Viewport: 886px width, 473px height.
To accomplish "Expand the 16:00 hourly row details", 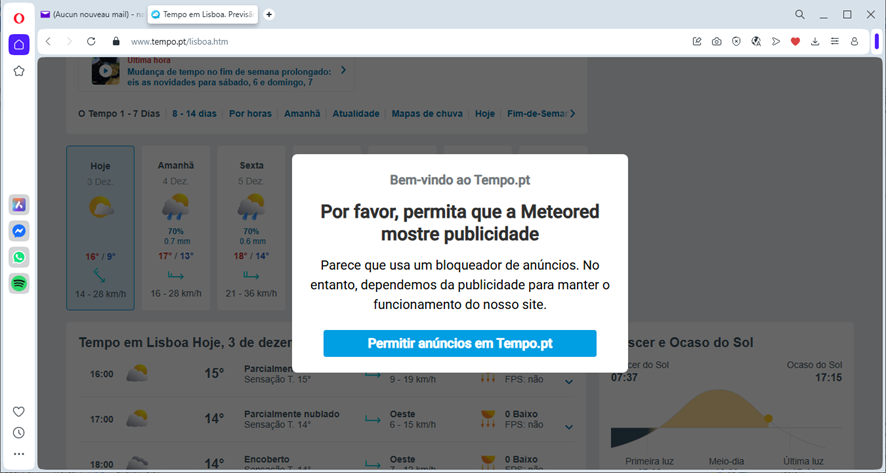I will [x=569, y=382].
